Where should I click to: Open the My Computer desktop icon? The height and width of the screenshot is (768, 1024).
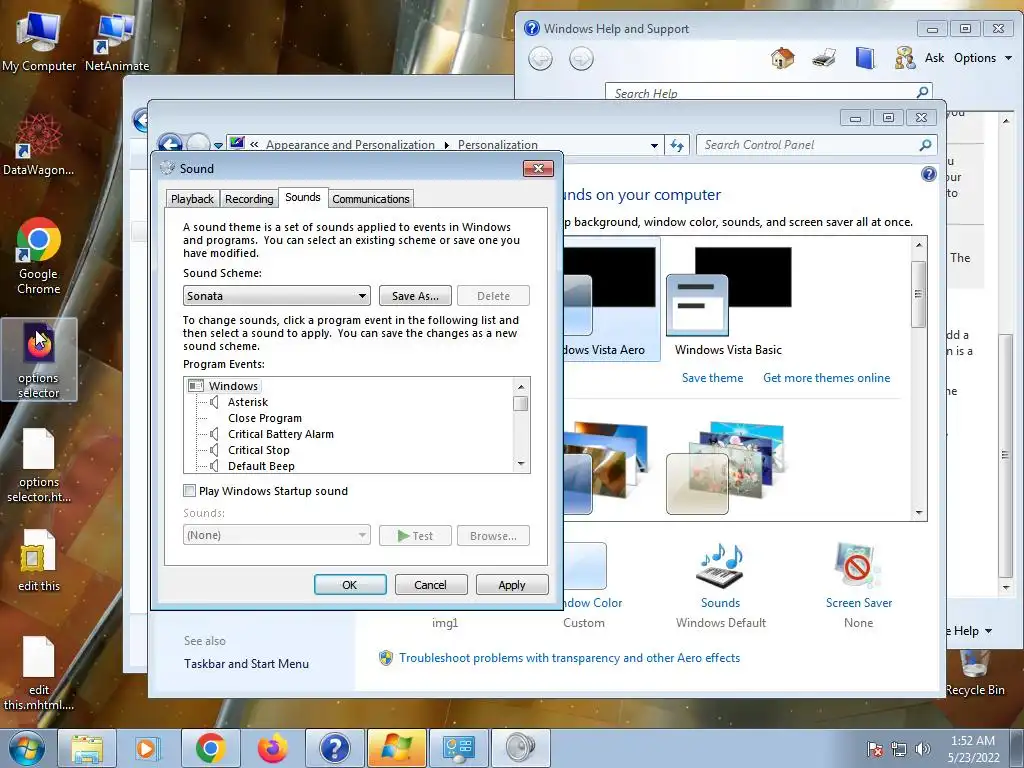tap(39, 43)
